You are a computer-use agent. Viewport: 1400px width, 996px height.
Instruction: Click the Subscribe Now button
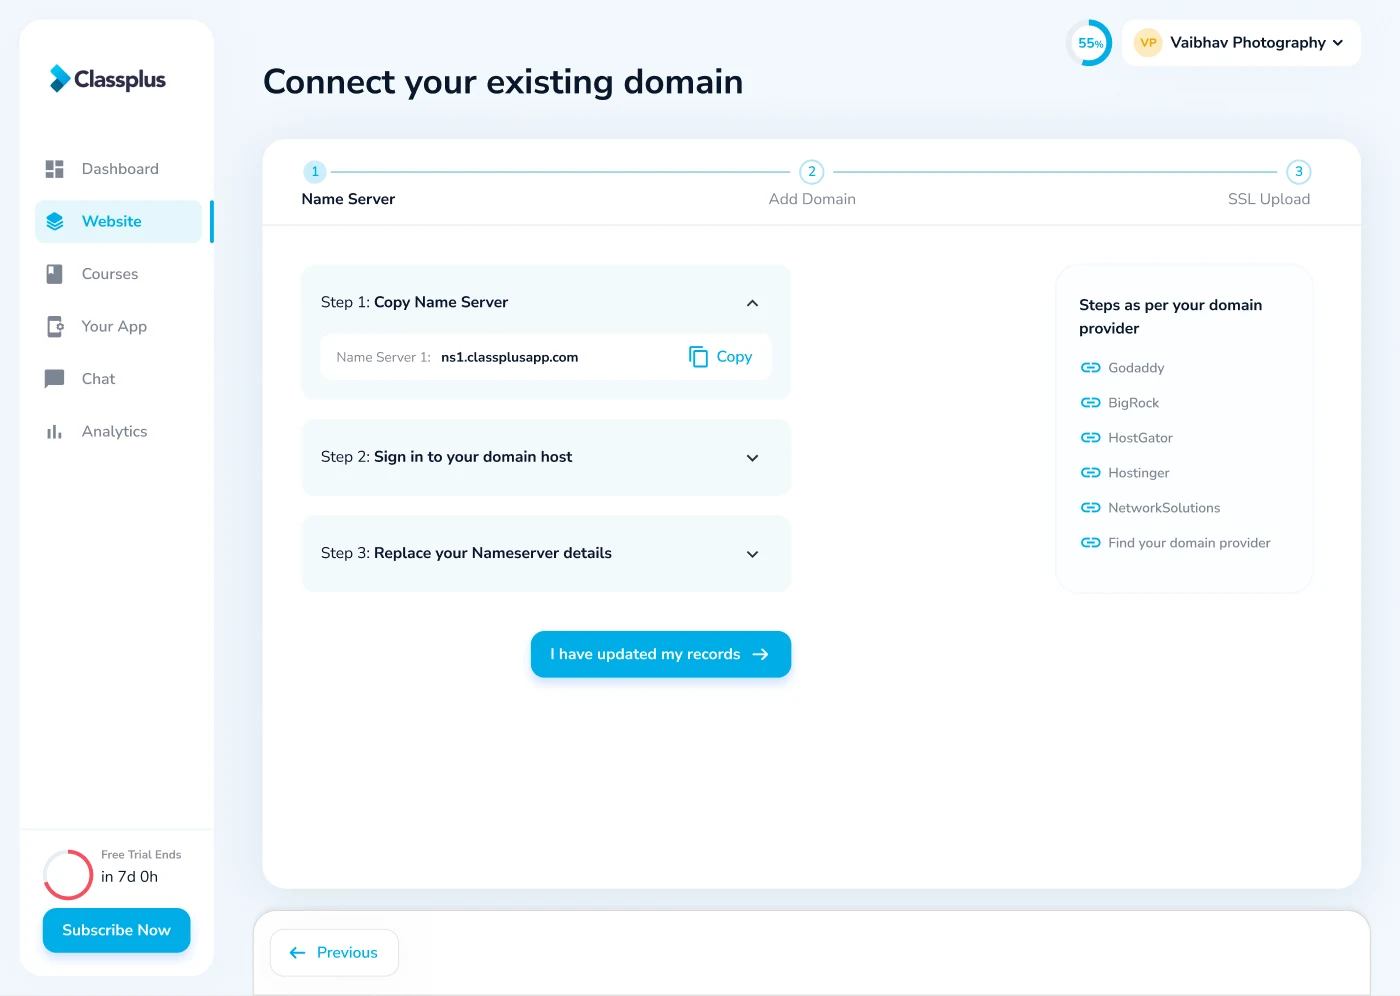pos(117,930)
